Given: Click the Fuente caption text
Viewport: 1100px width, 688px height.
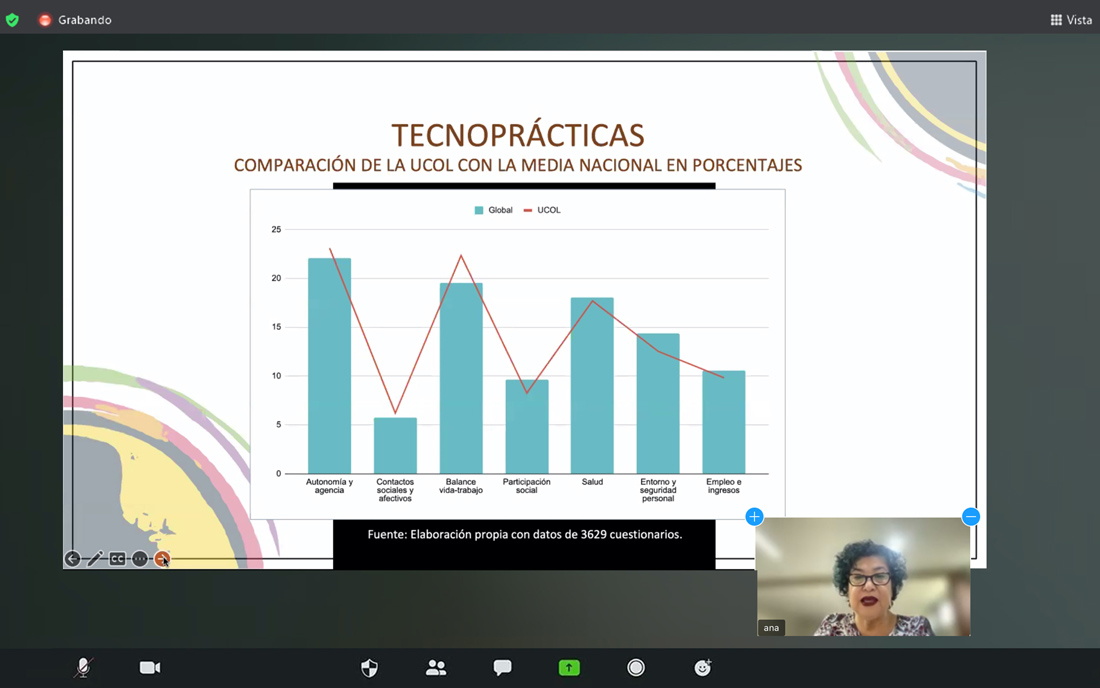Looking at the screenshot, I should (x=525, y=534).
